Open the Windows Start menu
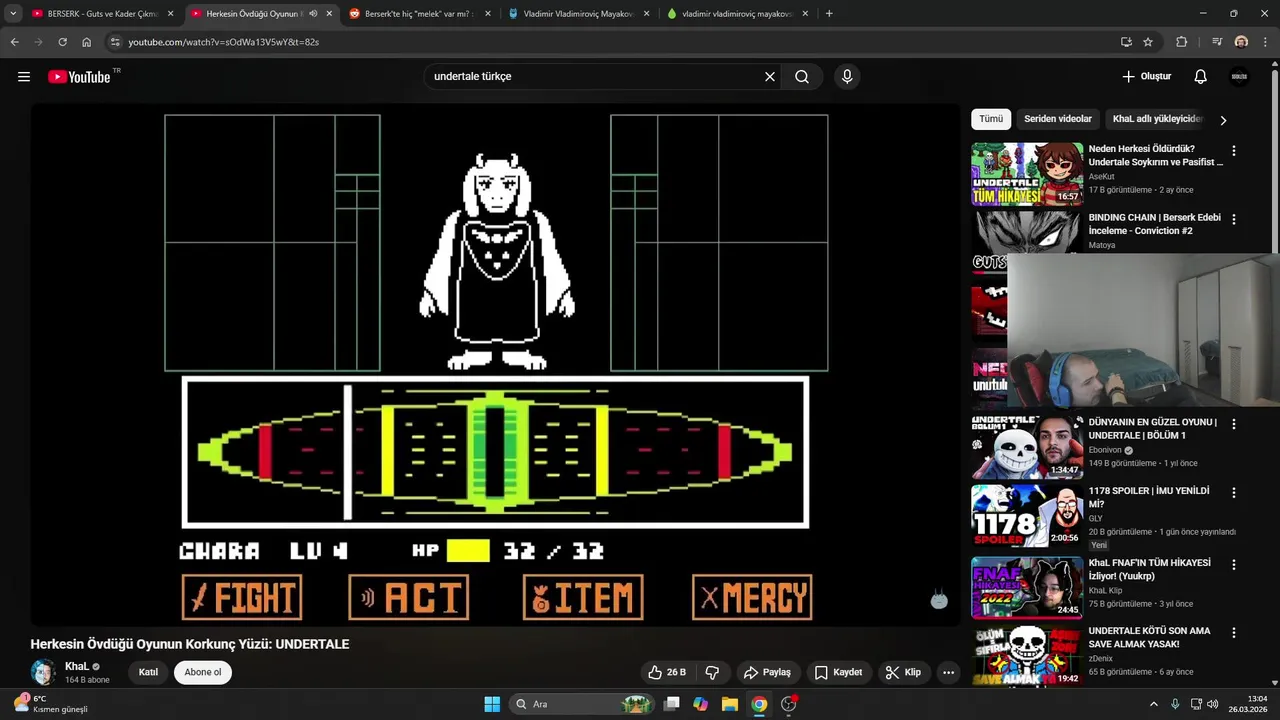Viewport: 1280px width, 720px height. tap(492, 704)
